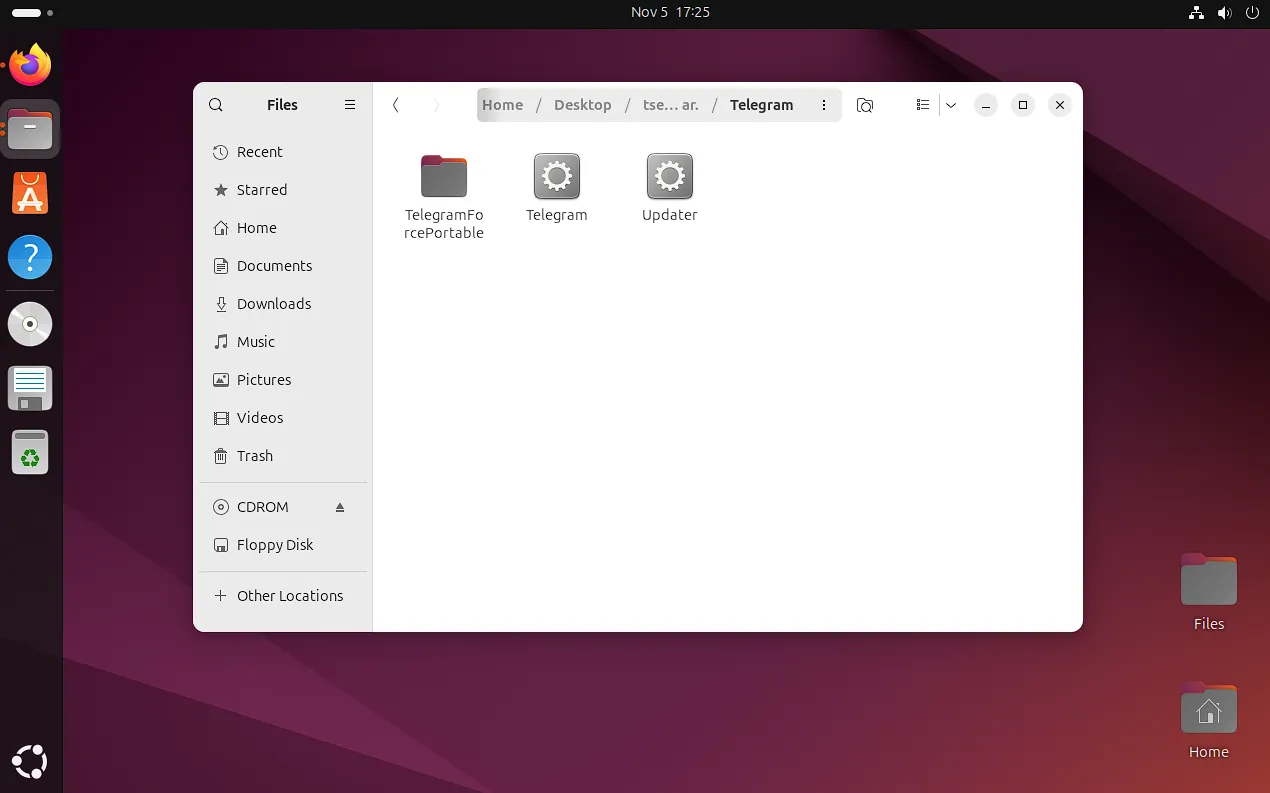Screen dimensions: 1270x793
Task: Open the Files hamburger main menu
Action: click(350, 105)
